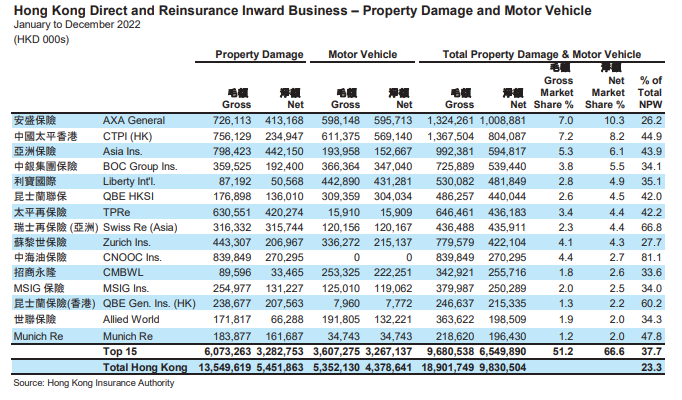Screen dimensions: 682x400
Task: Click the (HKD 000s) unit label
Action: point(41,38)
